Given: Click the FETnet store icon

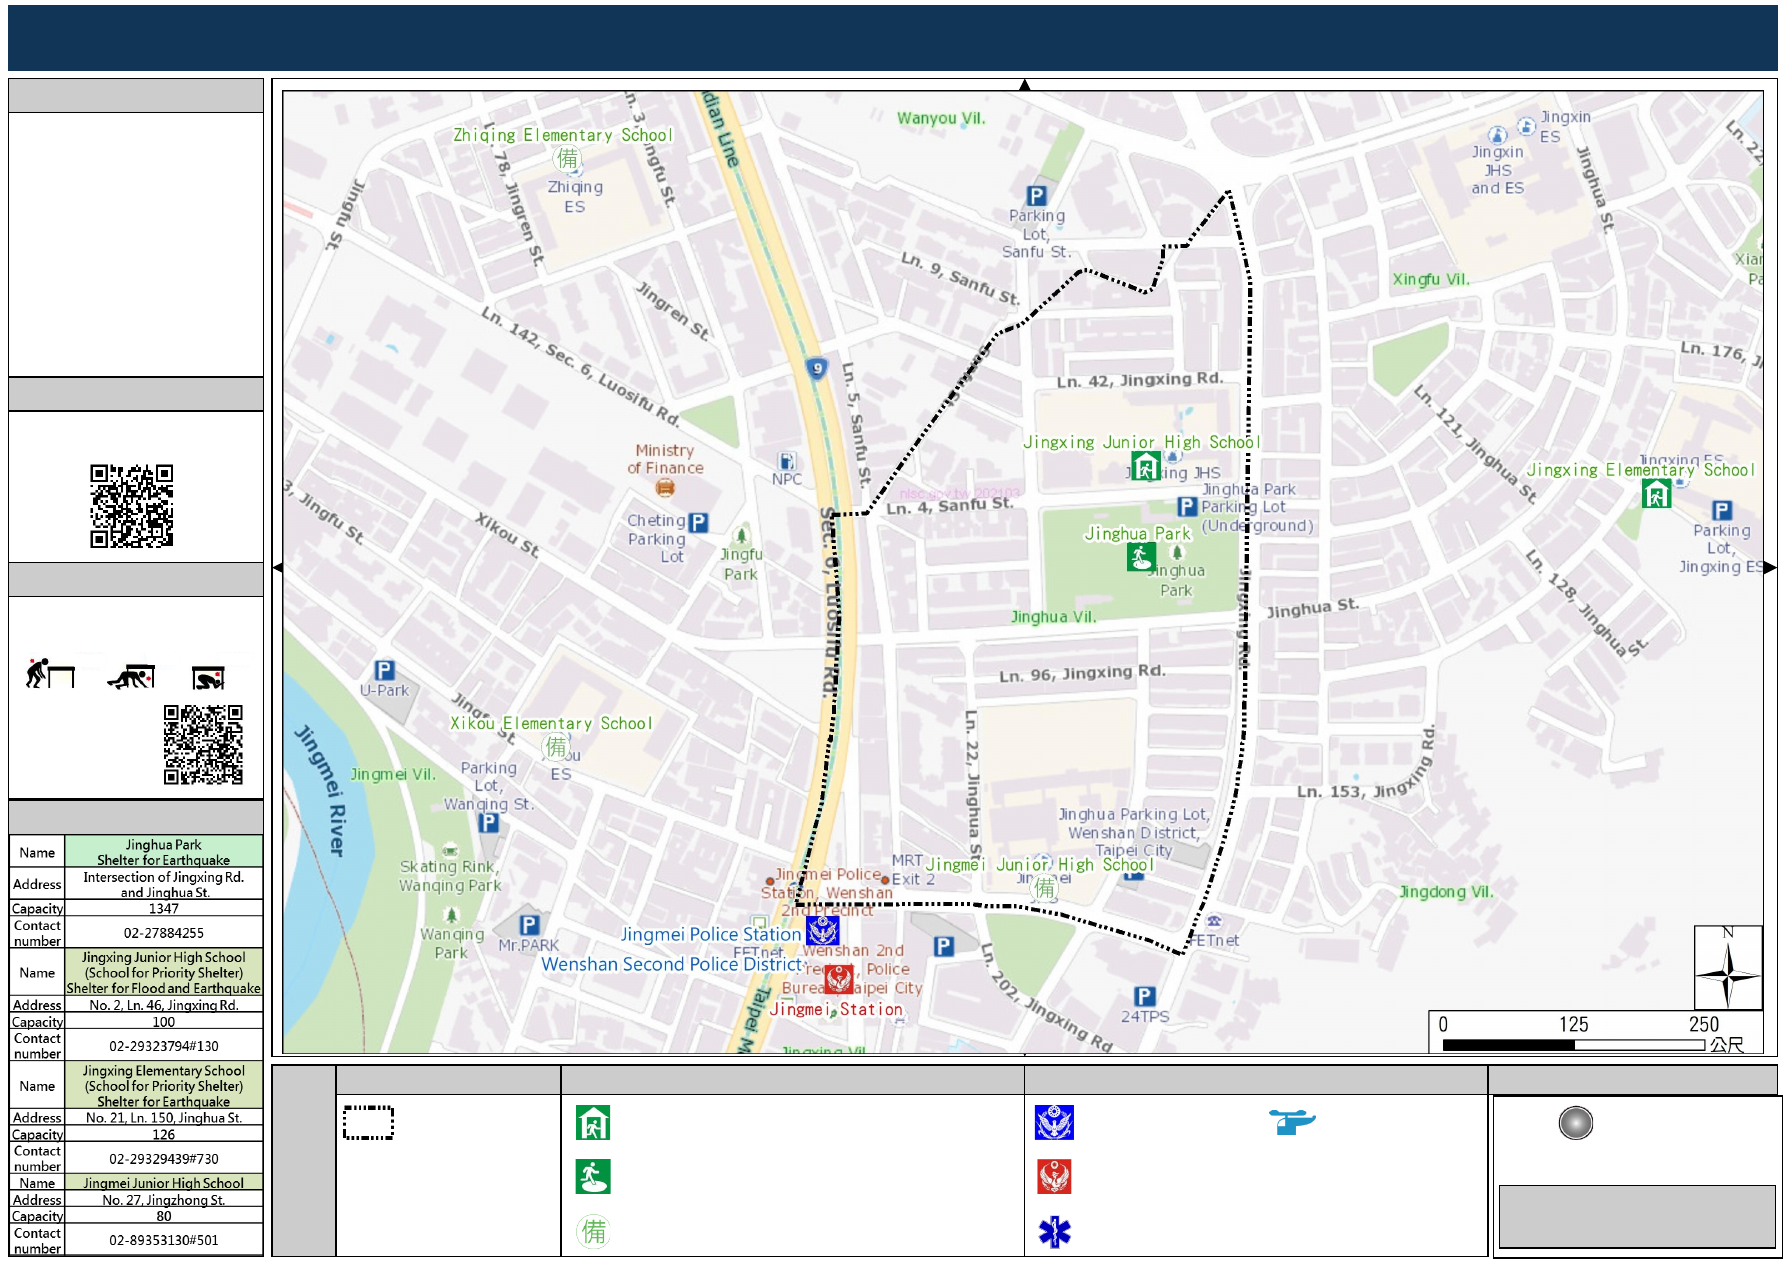Looking at the screenshot, I should pos(1213,921).
